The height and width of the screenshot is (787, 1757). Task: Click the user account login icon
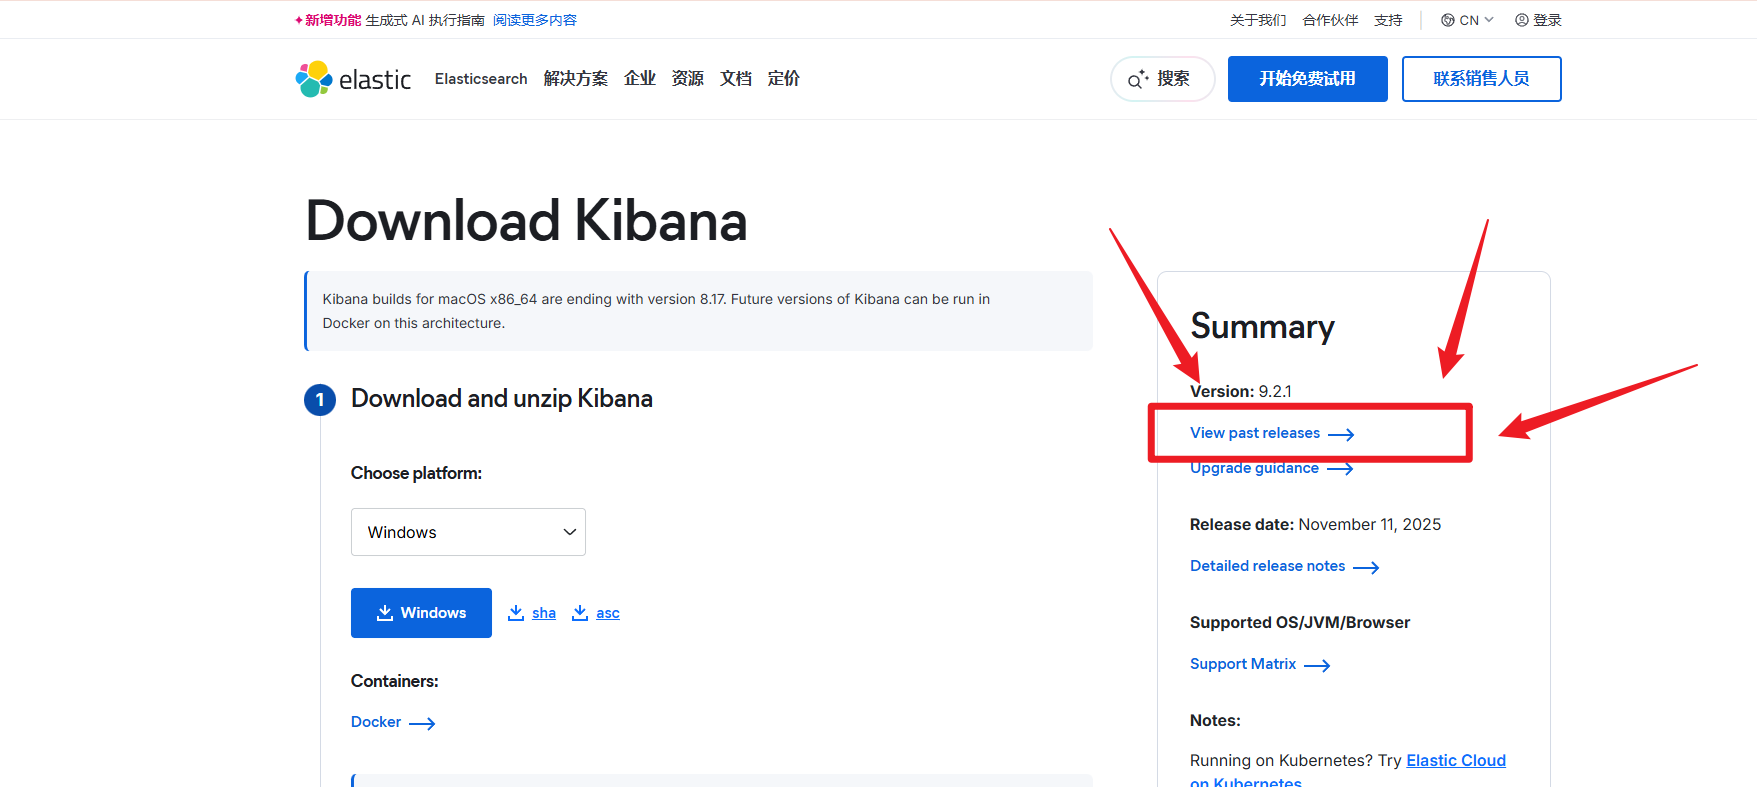tap(1522, 20)
